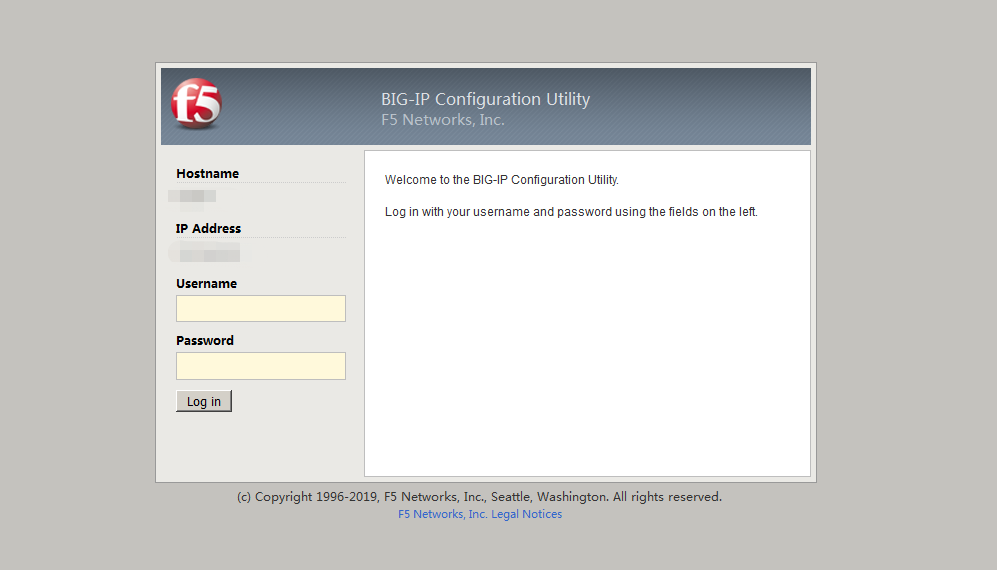The height and width of the screenshot is (570, 997).
Task: Click the blurred IP address value
Action: click(x=205, y=253)
